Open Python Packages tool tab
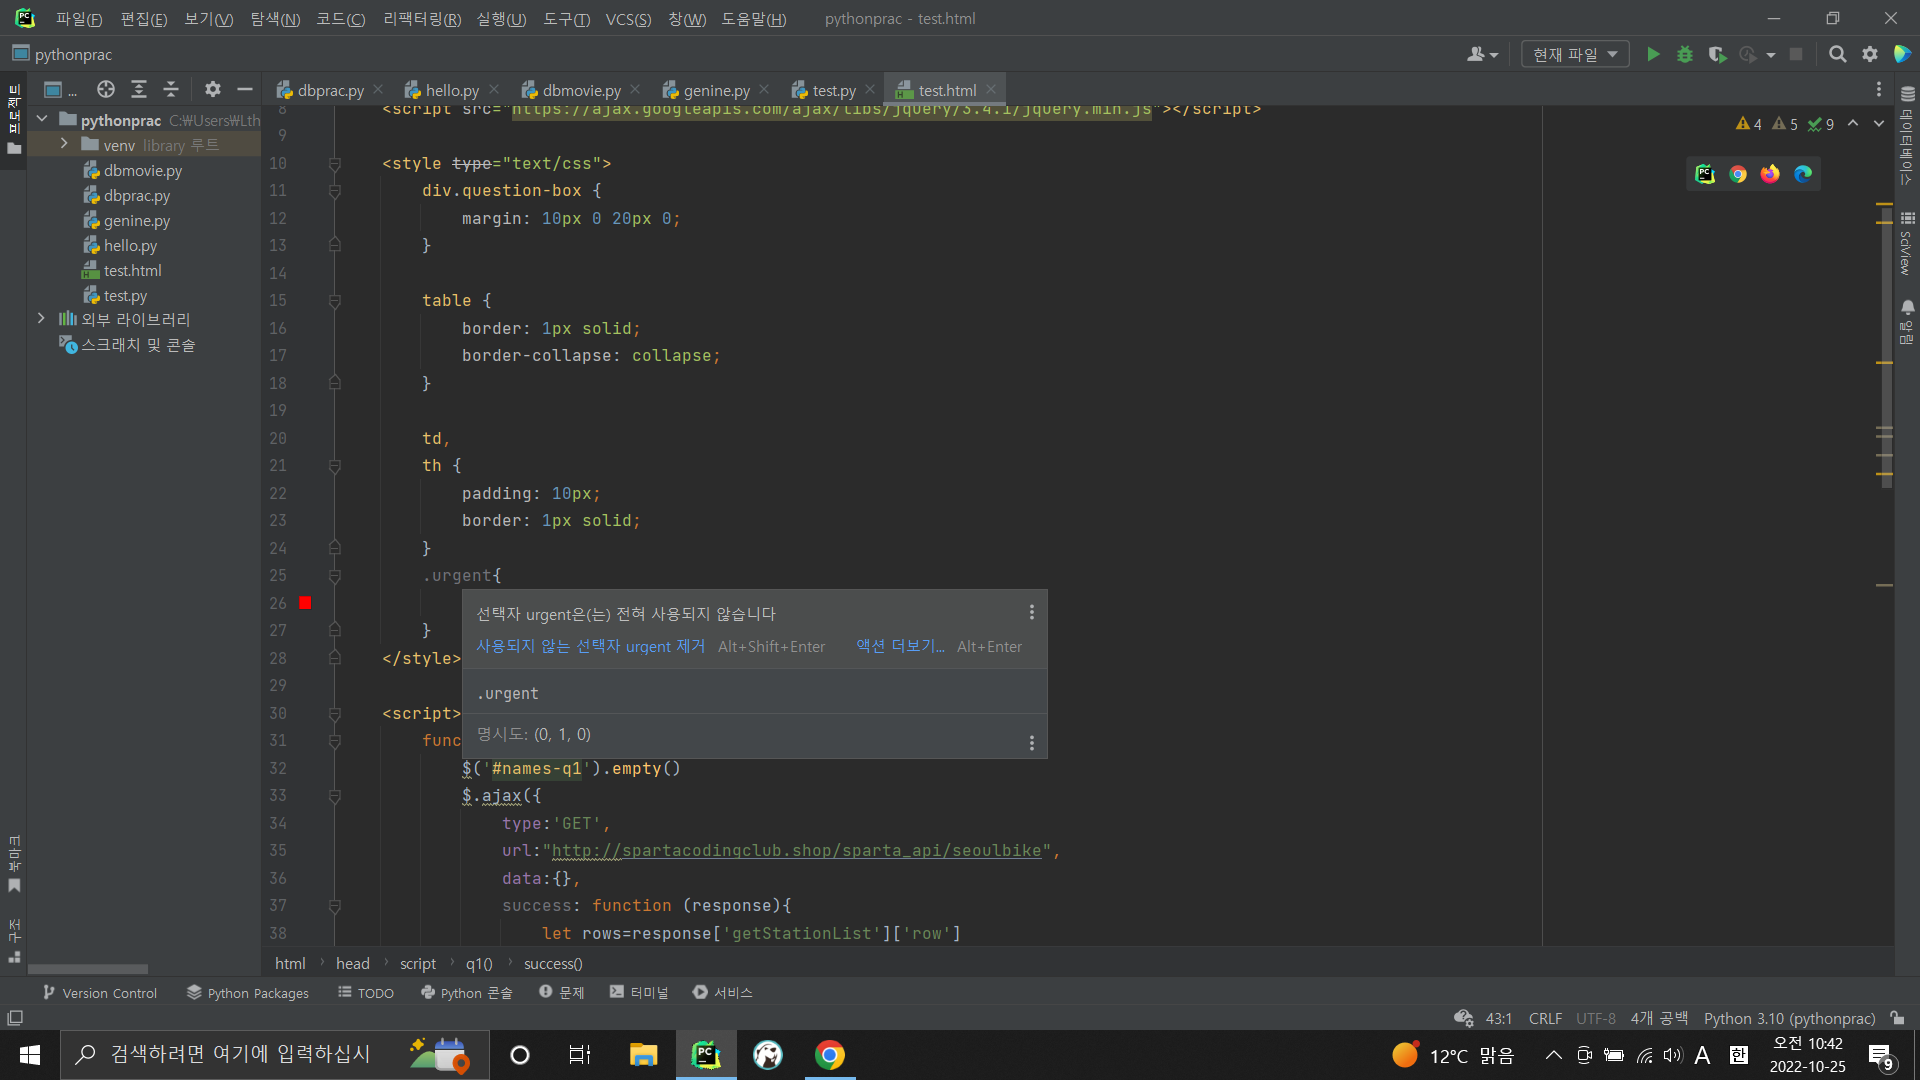Screen dimensions: 1920x1080 click(x=248, y=992)
